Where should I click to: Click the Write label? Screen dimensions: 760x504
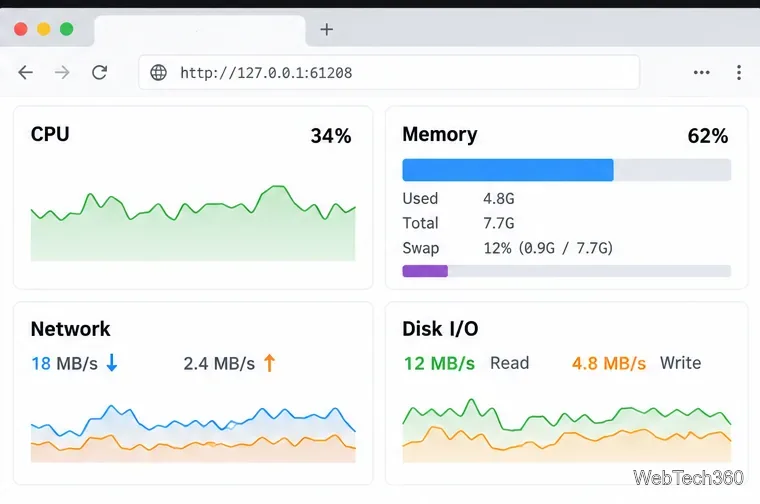(x=681, y=363)
